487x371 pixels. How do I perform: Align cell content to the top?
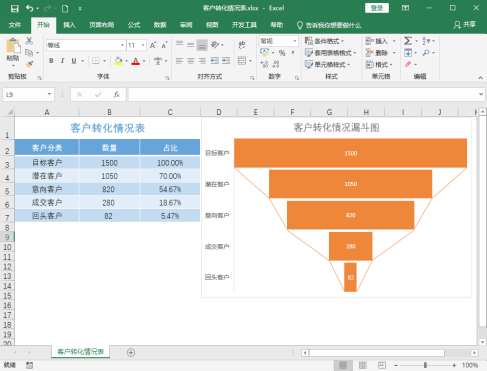tap(179, 44)
